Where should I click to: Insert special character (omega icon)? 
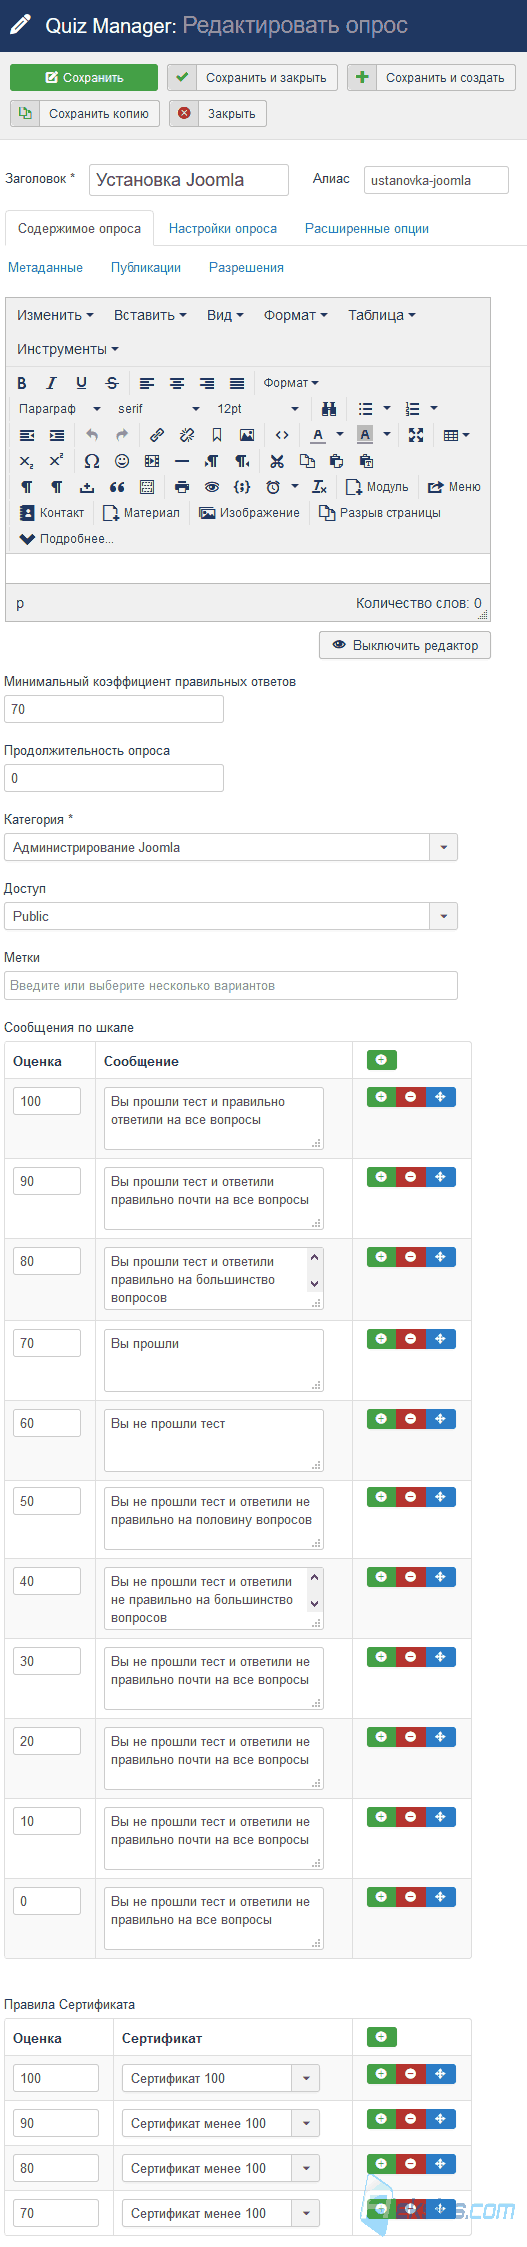click(92, 461)
